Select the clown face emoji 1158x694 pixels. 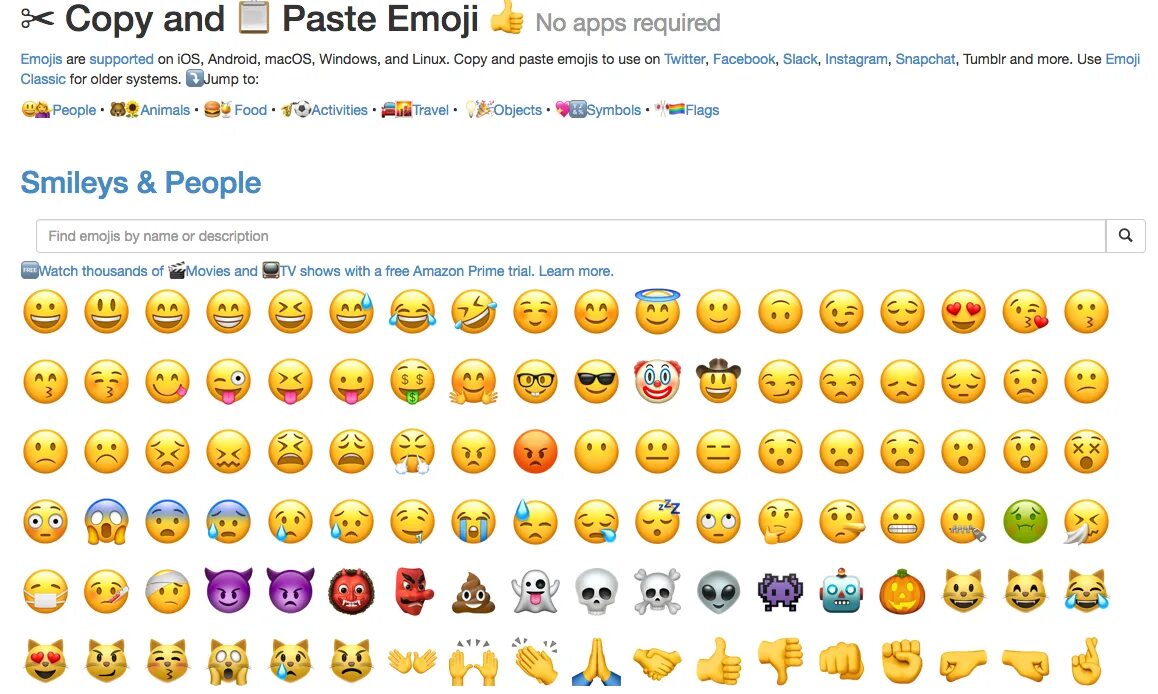[x=657, y=381]
